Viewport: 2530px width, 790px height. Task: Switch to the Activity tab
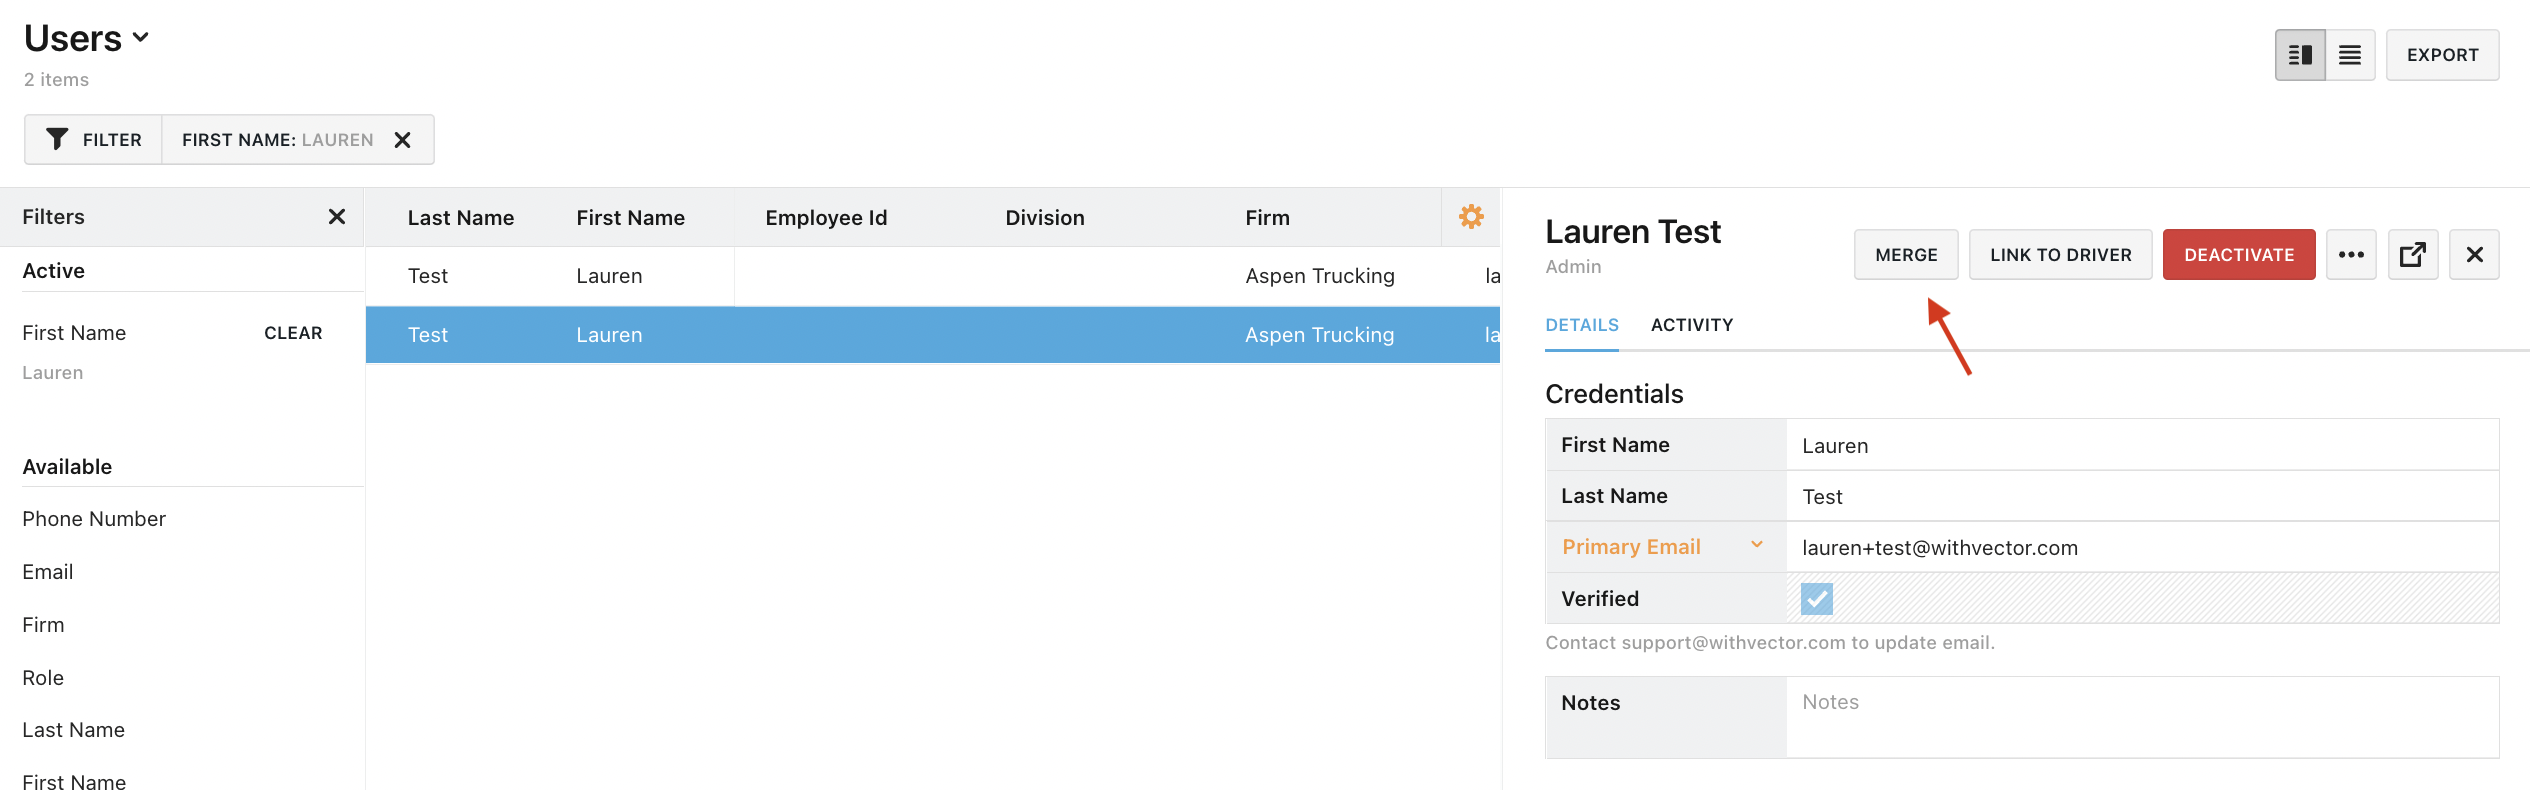(1691, 325)
